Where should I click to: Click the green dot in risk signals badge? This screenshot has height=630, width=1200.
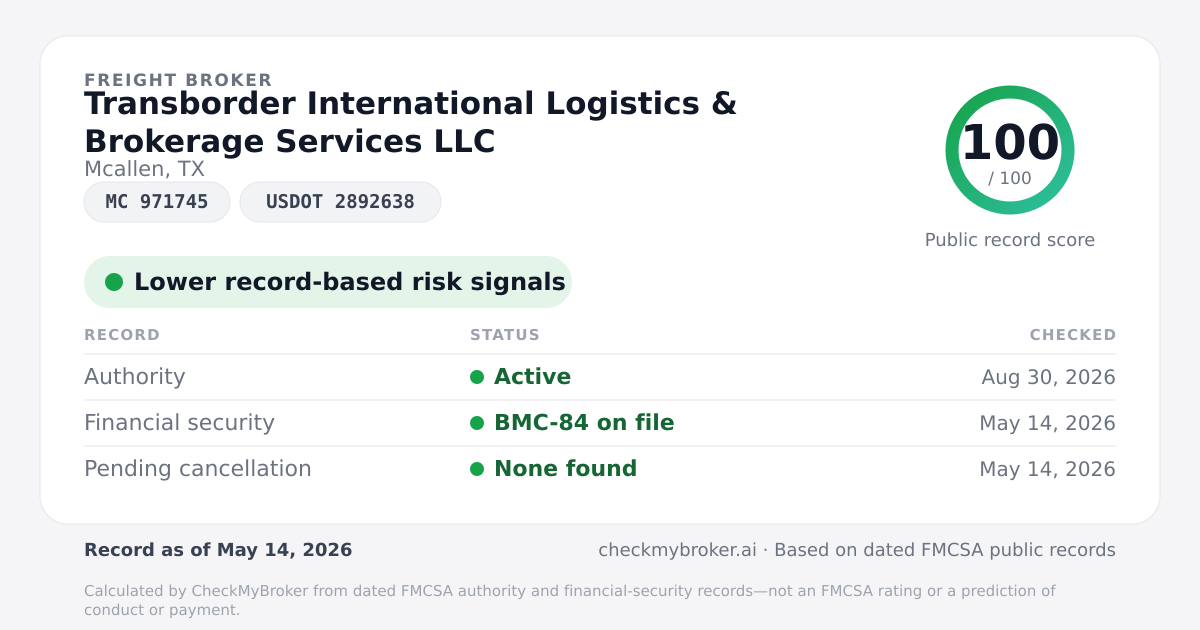pyautogui.click(x=114, y=282)
